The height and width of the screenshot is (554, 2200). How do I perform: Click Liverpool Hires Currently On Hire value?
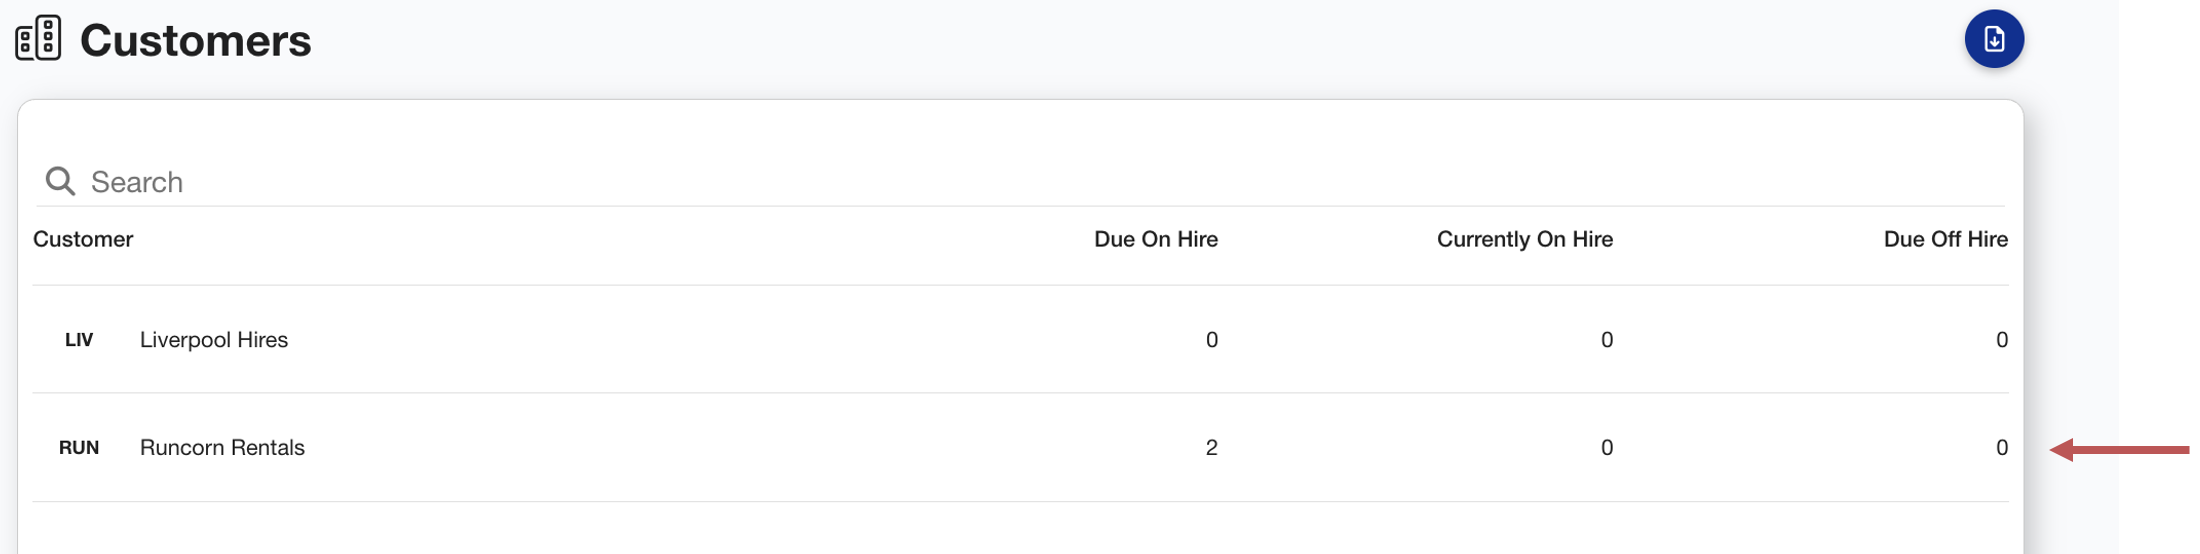pos(1606,339)
